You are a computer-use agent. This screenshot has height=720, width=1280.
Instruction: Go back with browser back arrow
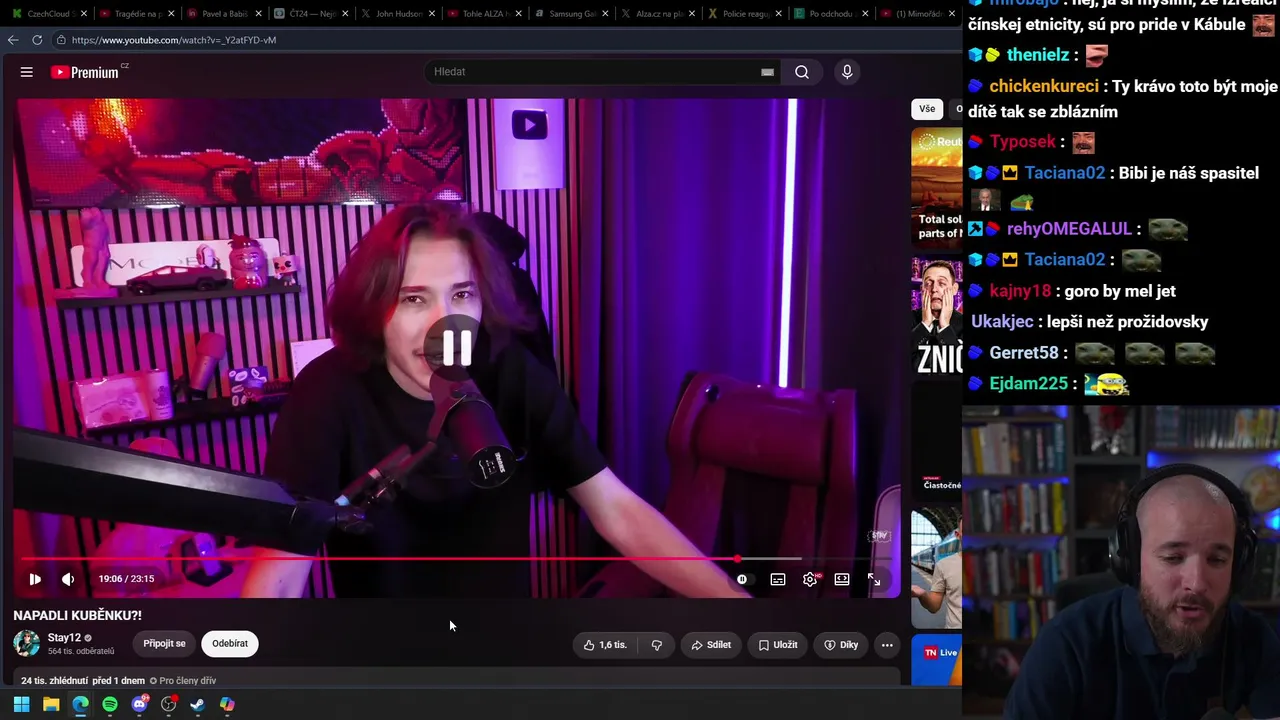pyautogui.click(x=13, y=40)
